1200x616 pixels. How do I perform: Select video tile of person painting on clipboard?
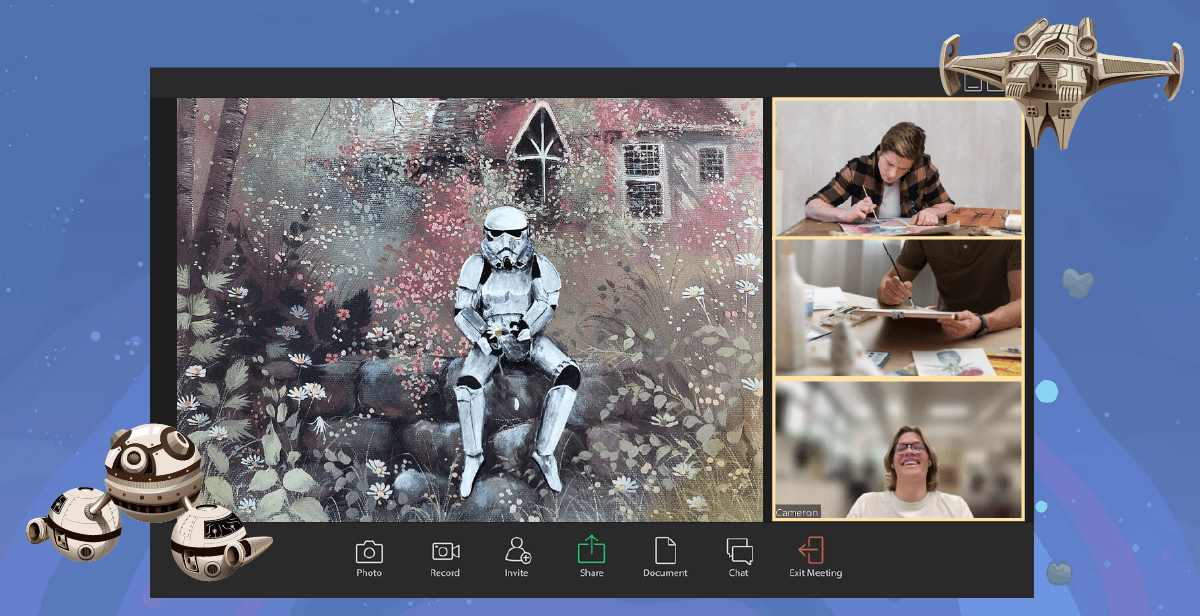coord(898,309)
